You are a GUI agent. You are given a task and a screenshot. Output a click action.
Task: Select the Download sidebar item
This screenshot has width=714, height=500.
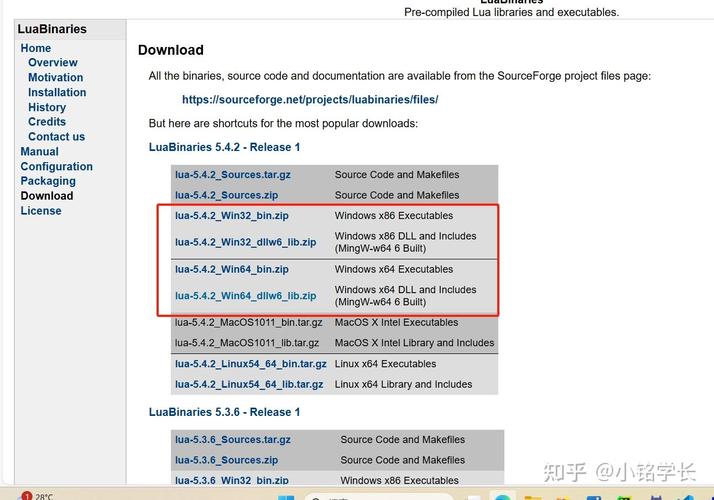pos(47,196)
